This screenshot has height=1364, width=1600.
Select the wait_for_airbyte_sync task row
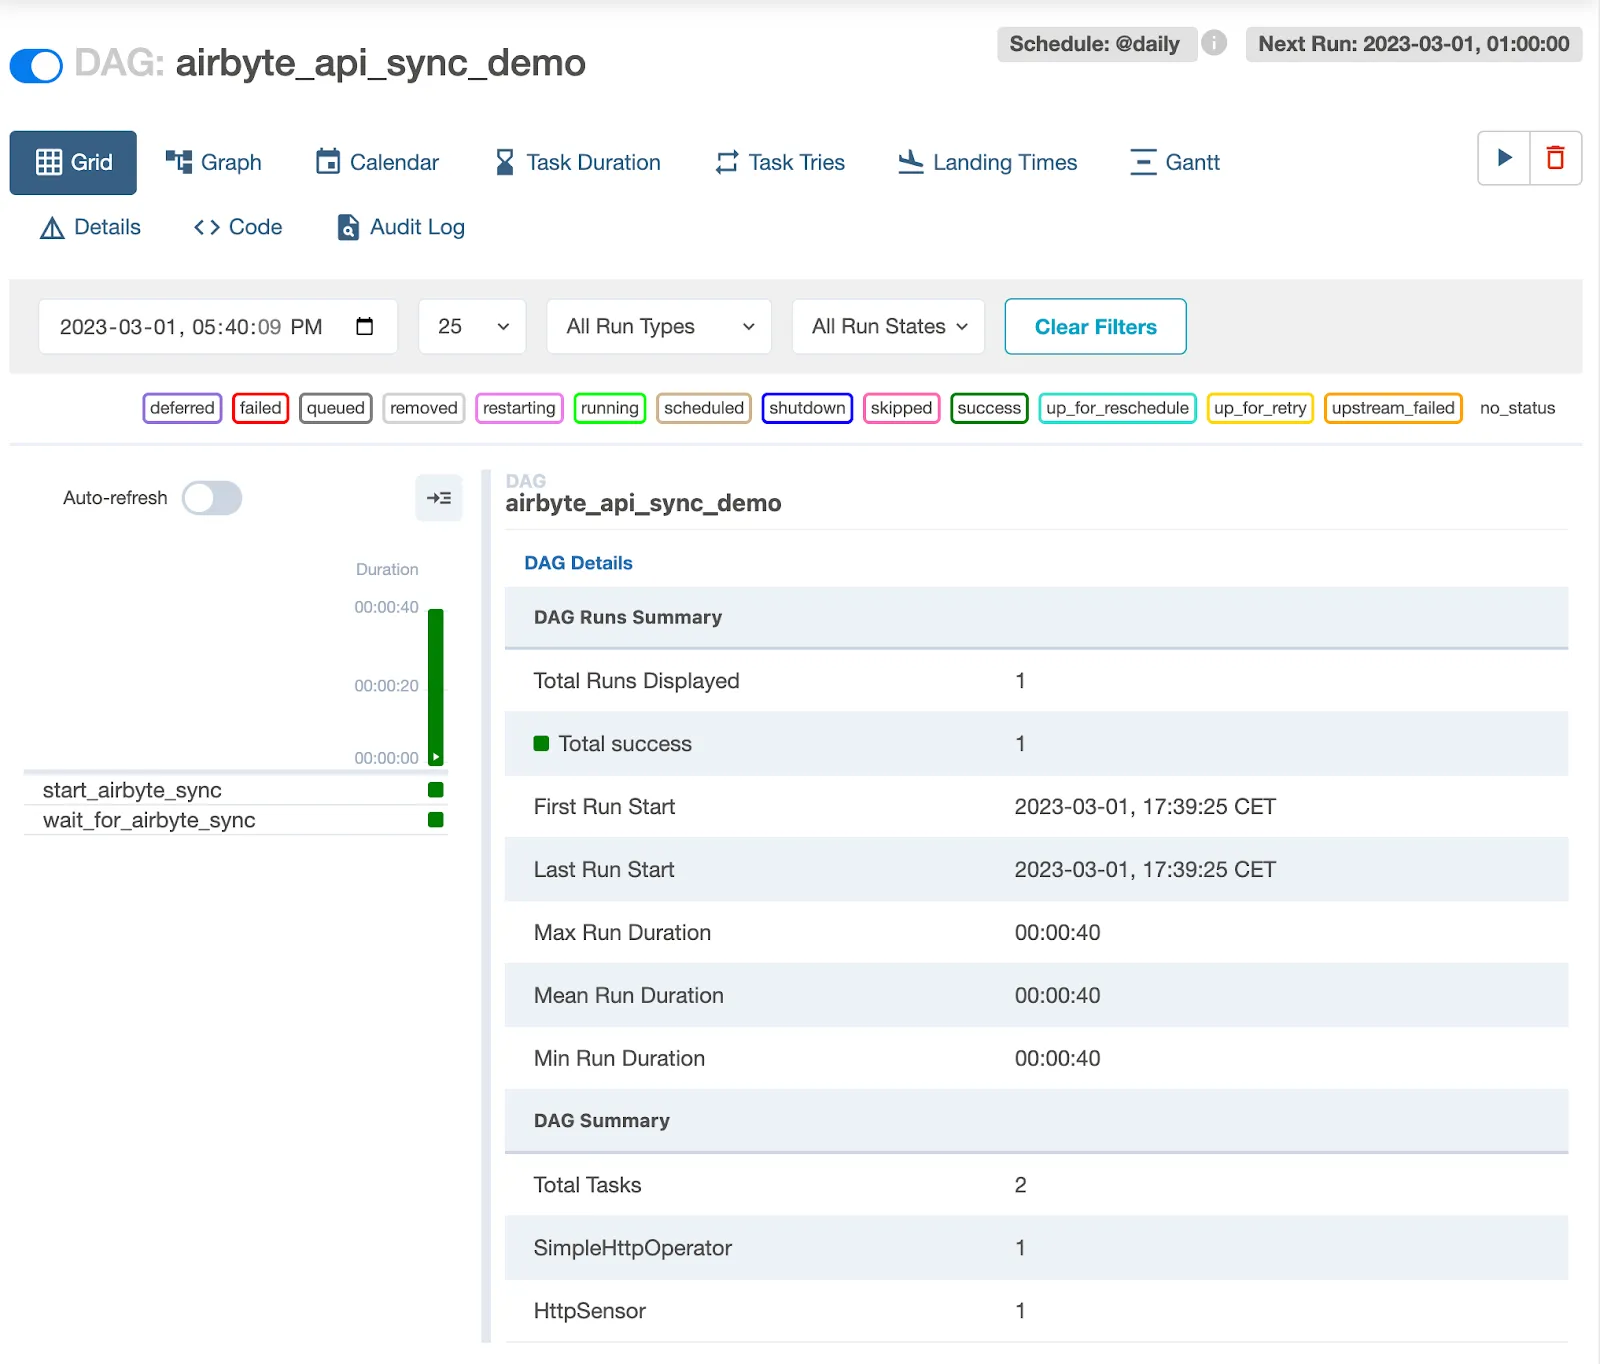235,820
